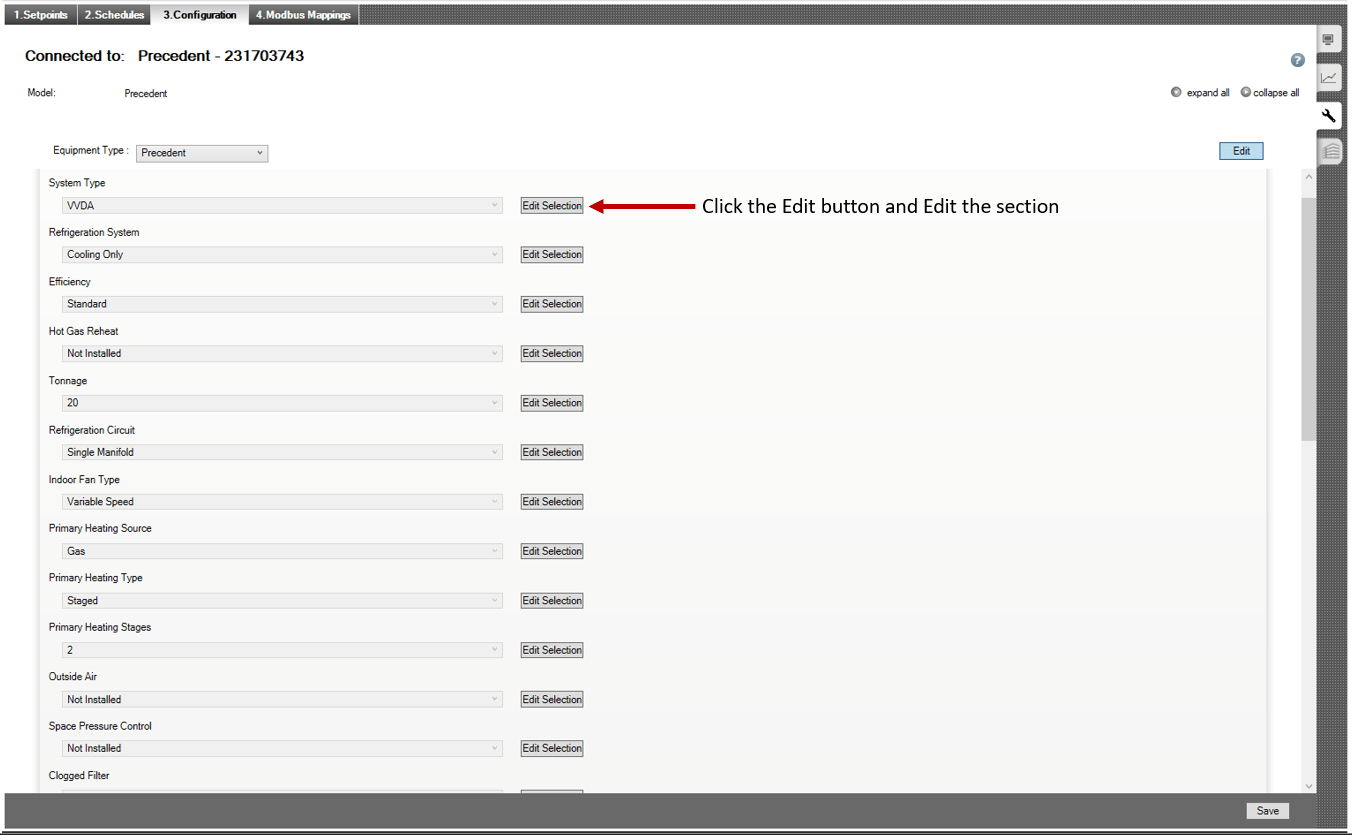
Task: Open the Primary Heating Stages dropdown
Action: [282, 650]
